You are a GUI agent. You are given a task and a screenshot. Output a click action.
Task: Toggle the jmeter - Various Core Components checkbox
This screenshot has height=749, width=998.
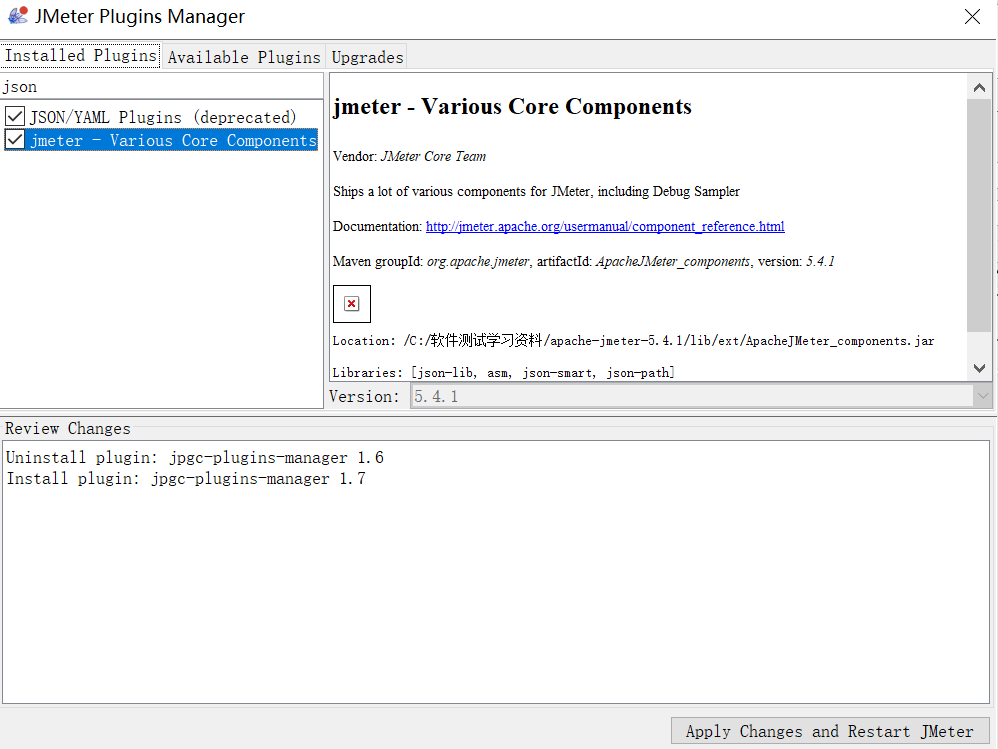point(15,140)
